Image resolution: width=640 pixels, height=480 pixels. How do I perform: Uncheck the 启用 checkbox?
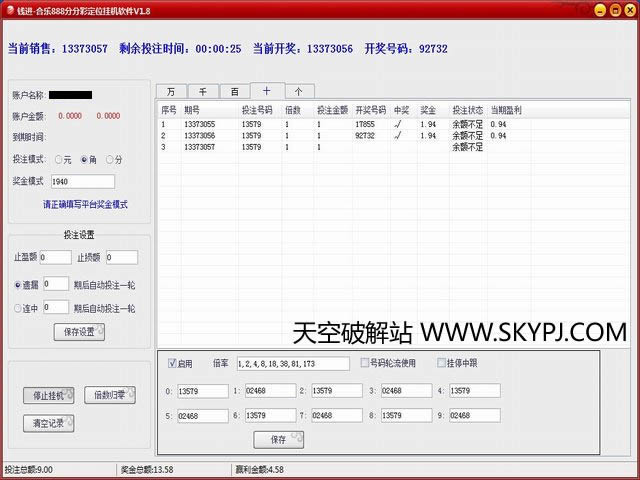coord(173,363)
